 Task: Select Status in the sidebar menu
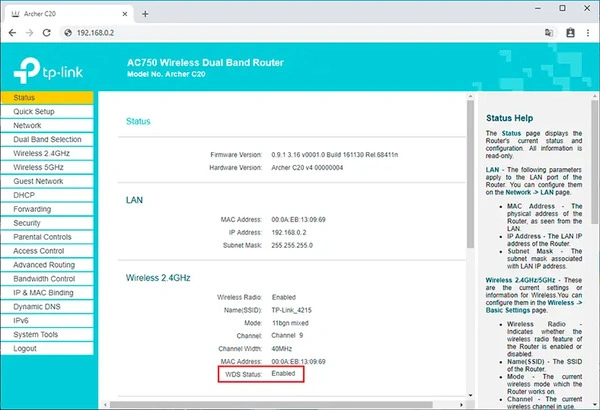pos(47,98)
